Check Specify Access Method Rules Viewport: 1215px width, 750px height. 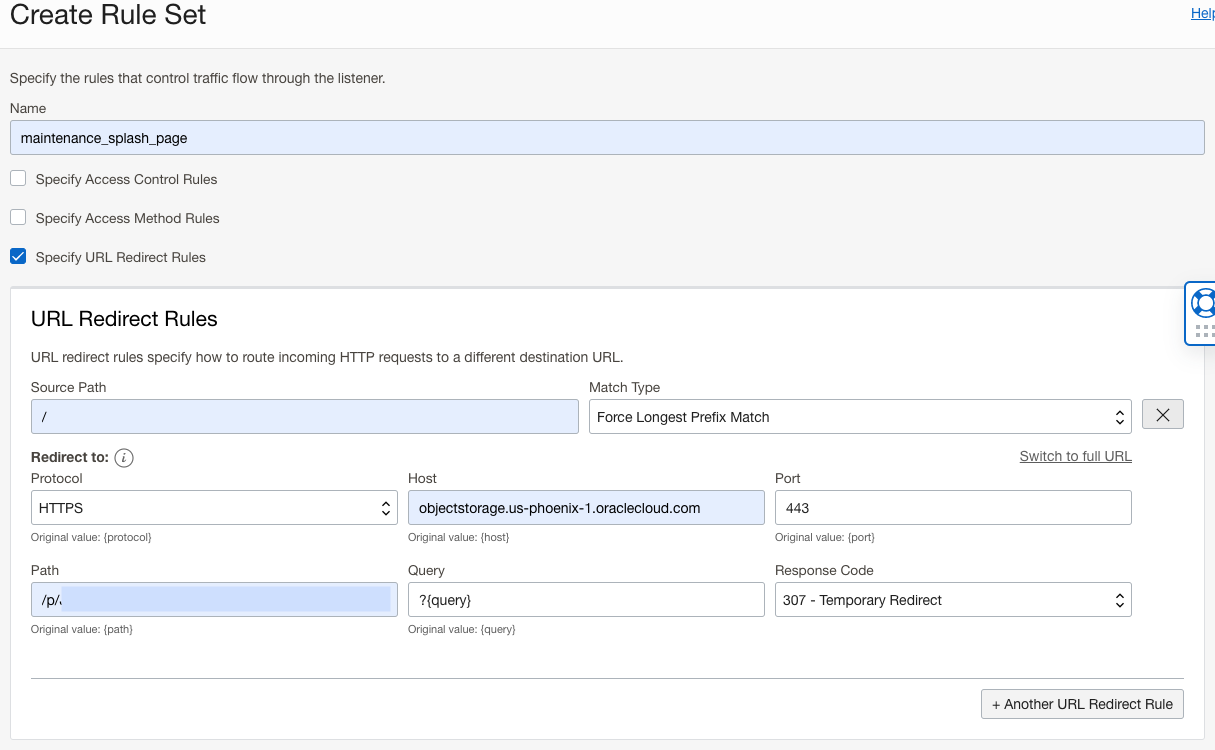point(18,218)
